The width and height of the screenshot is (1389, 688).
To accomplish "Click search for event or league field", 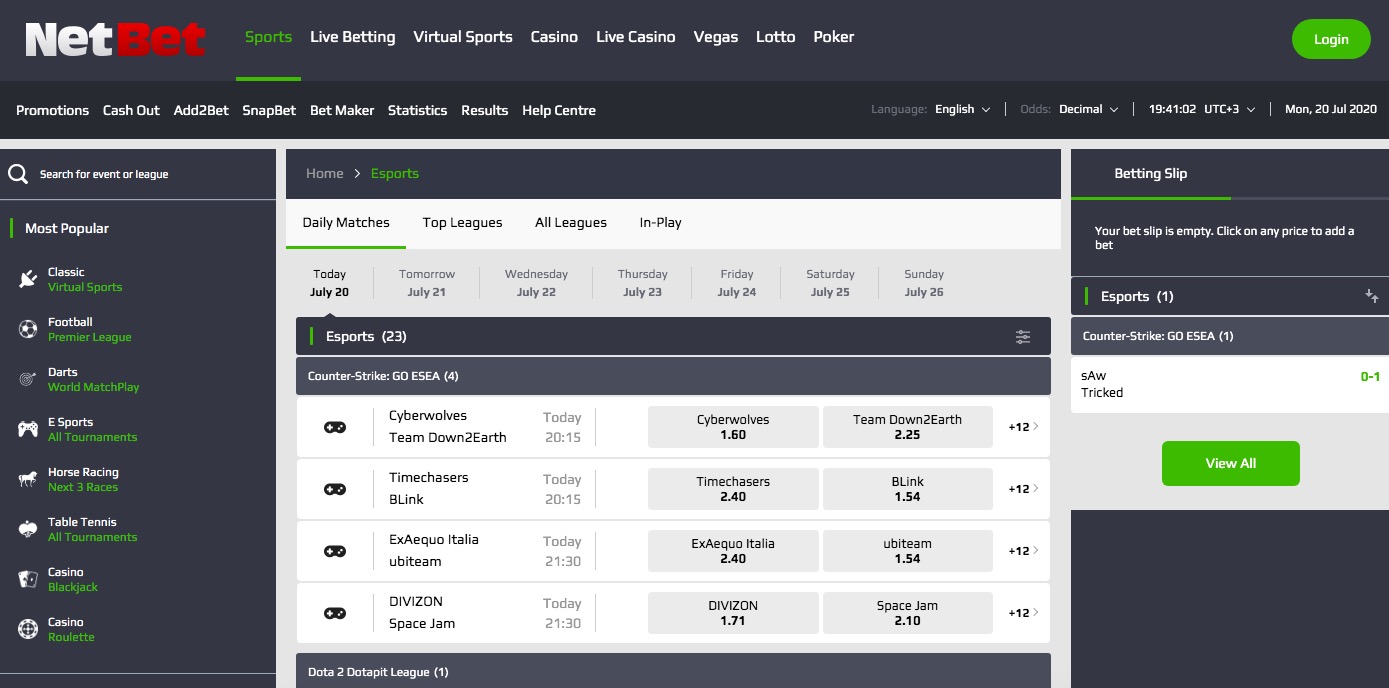I will [x=138, y=174].
